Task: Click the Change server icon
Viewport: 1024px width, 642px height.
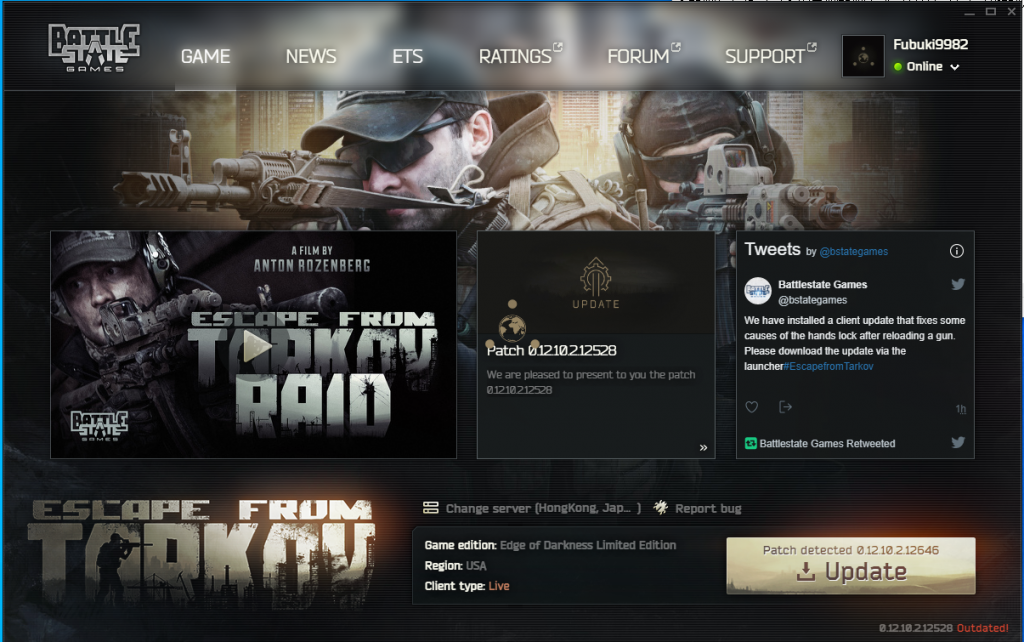Action: pyautogui.click(x=430, y=508)
